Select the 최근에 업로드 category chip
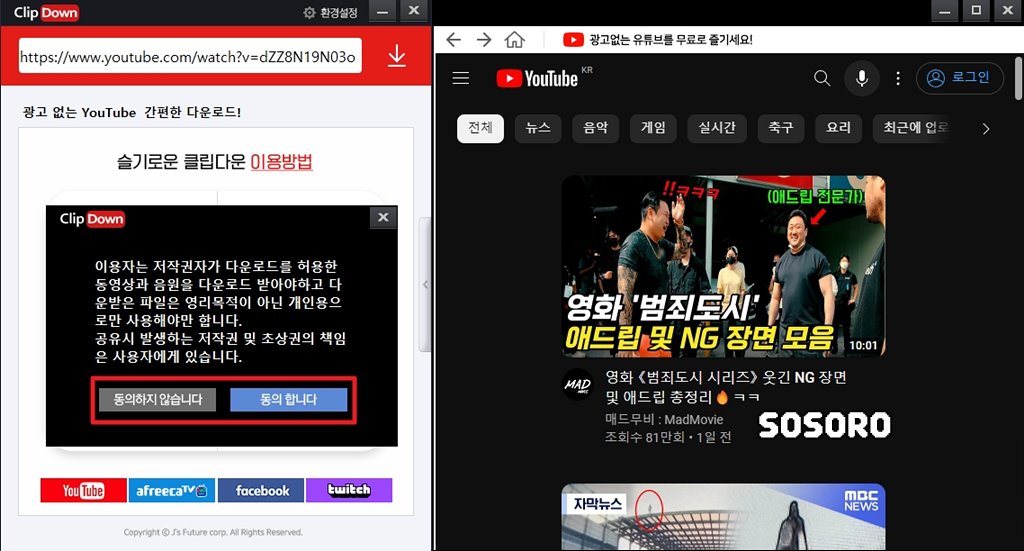 point(912,128)
